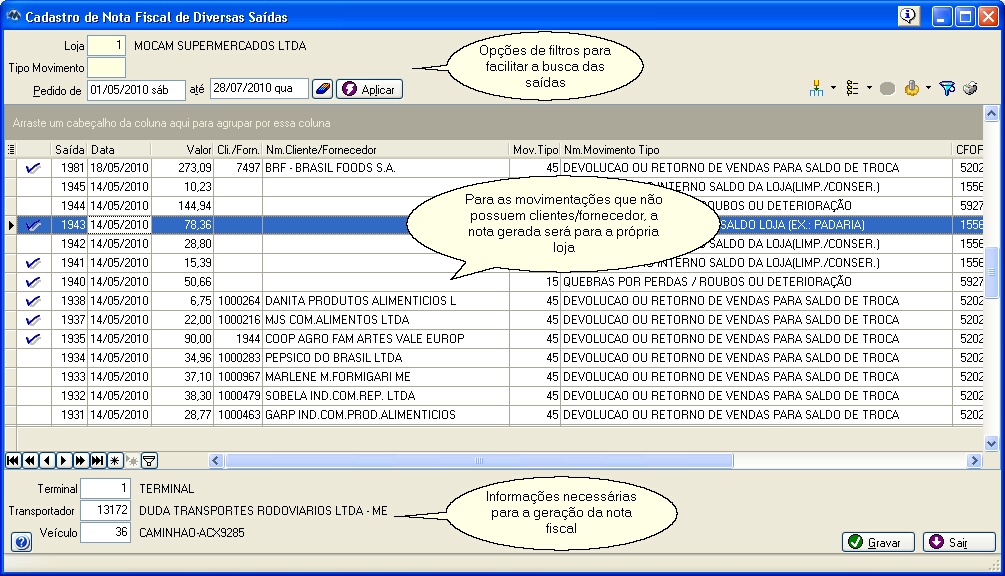
Task: Toggle checkmark for saída 1981
Action: tap(33, 168)
